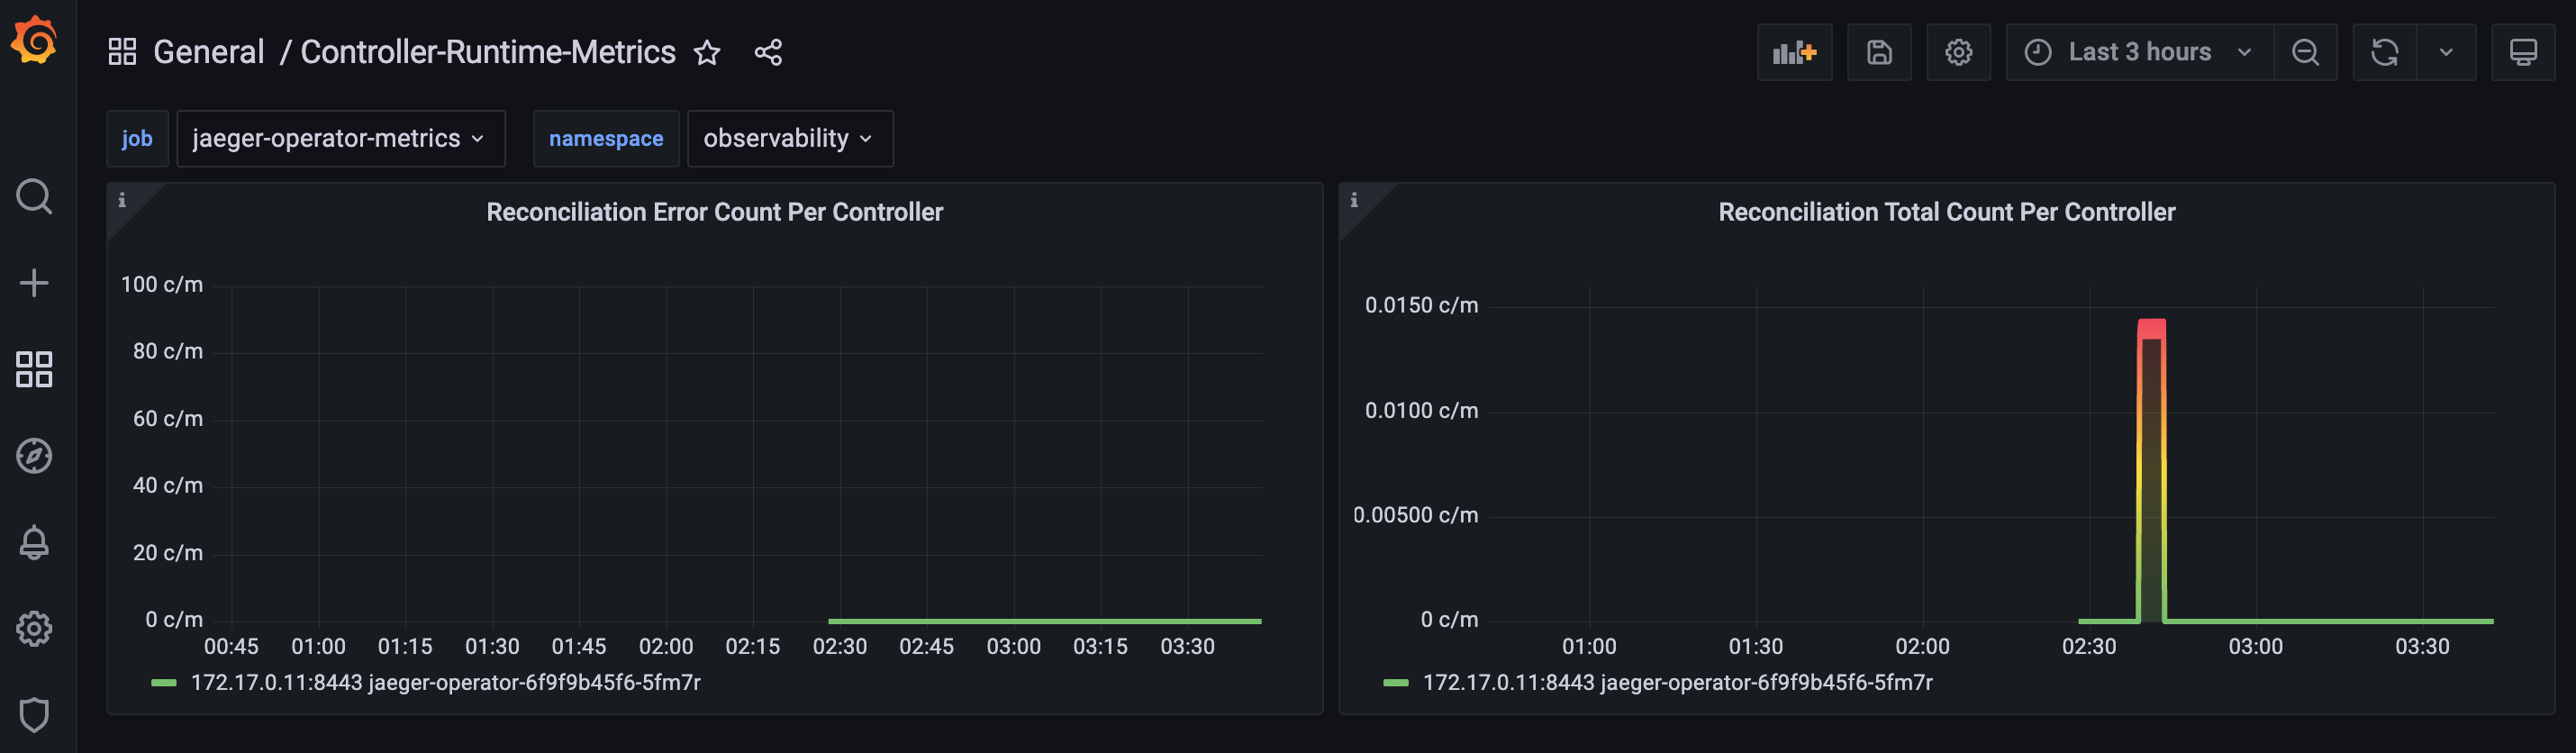Click the Create plus icon in sidebar
This screenshot has width=2576, height=753.
[34, 283]
